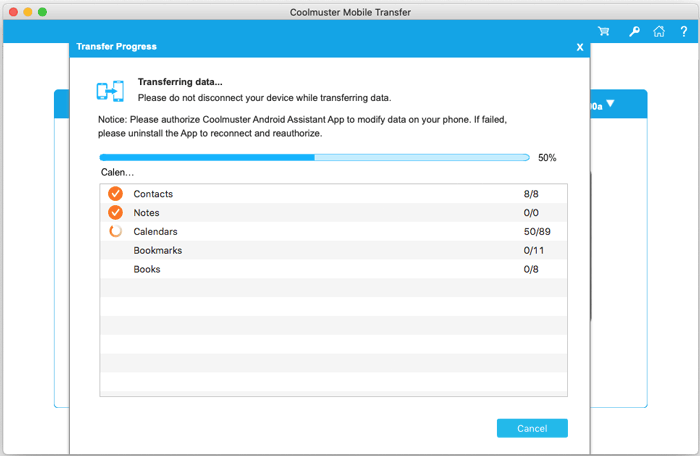This screenshot has width=700, height=456.
Task: Click the 0/8 Books count
Action: pos(531,269)
